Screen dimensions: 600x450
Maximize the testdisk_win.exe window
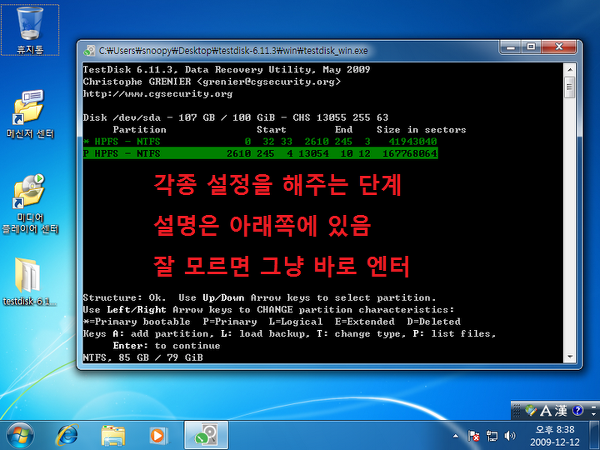tap(531, 47)
